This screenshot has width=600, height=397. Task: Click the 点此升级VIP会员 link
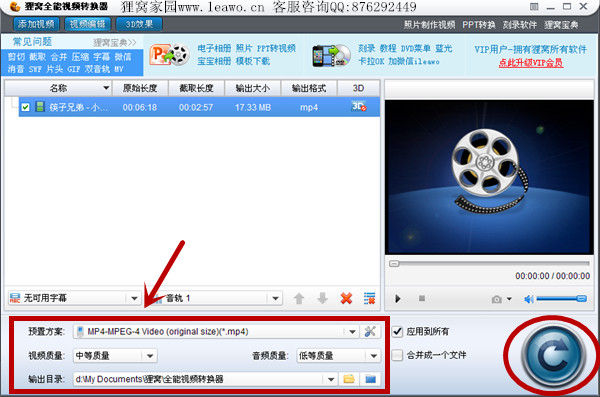[x=531, y=63]
